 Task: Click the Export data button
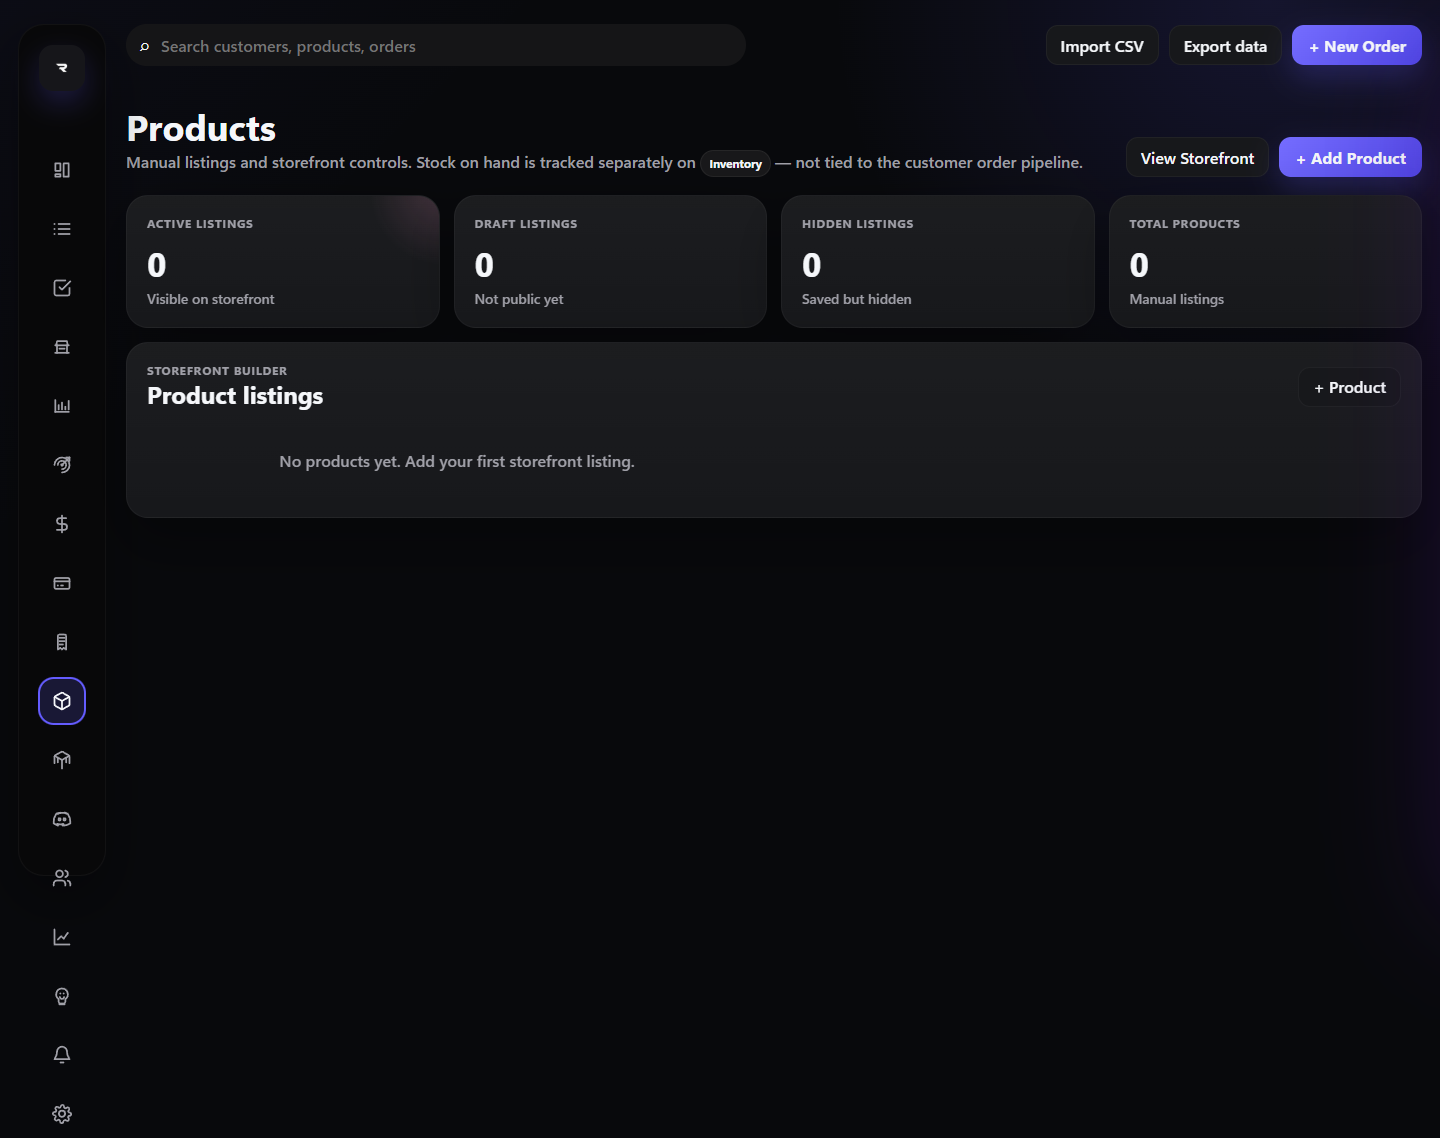1225,46
